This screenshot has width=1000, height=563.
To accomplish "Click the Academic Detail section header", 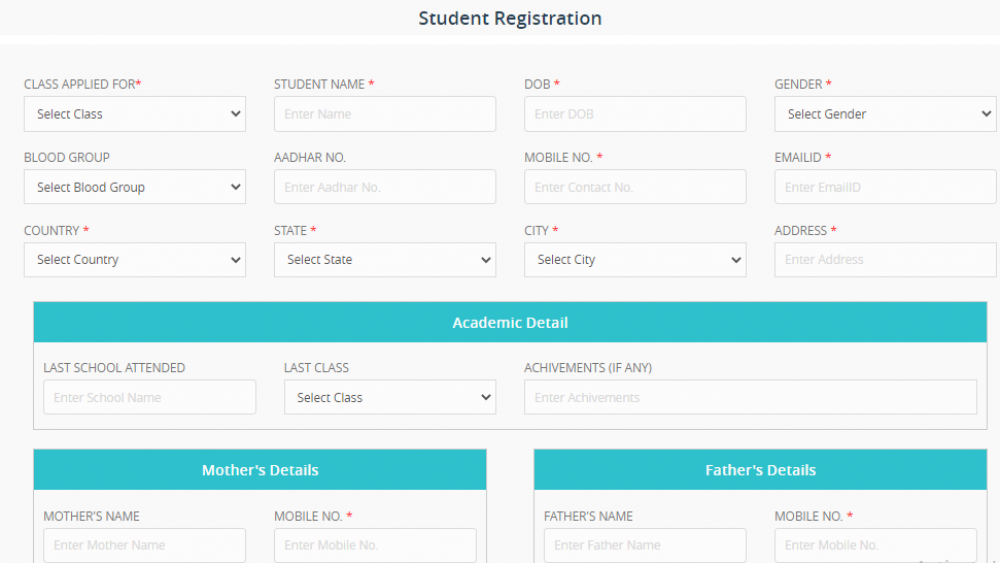I will point(510,323).
